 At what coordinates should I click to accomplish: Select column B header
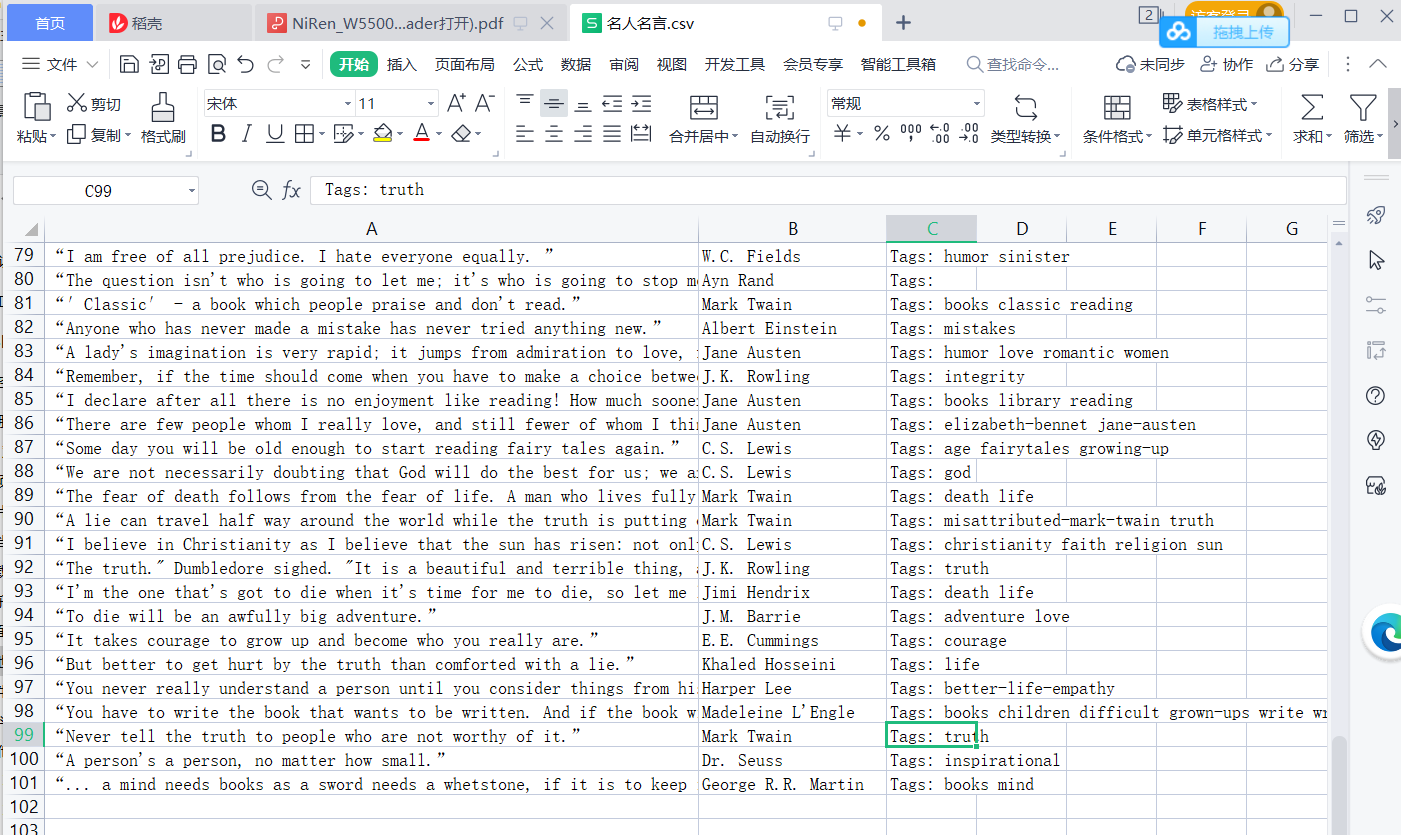point(792,229)
